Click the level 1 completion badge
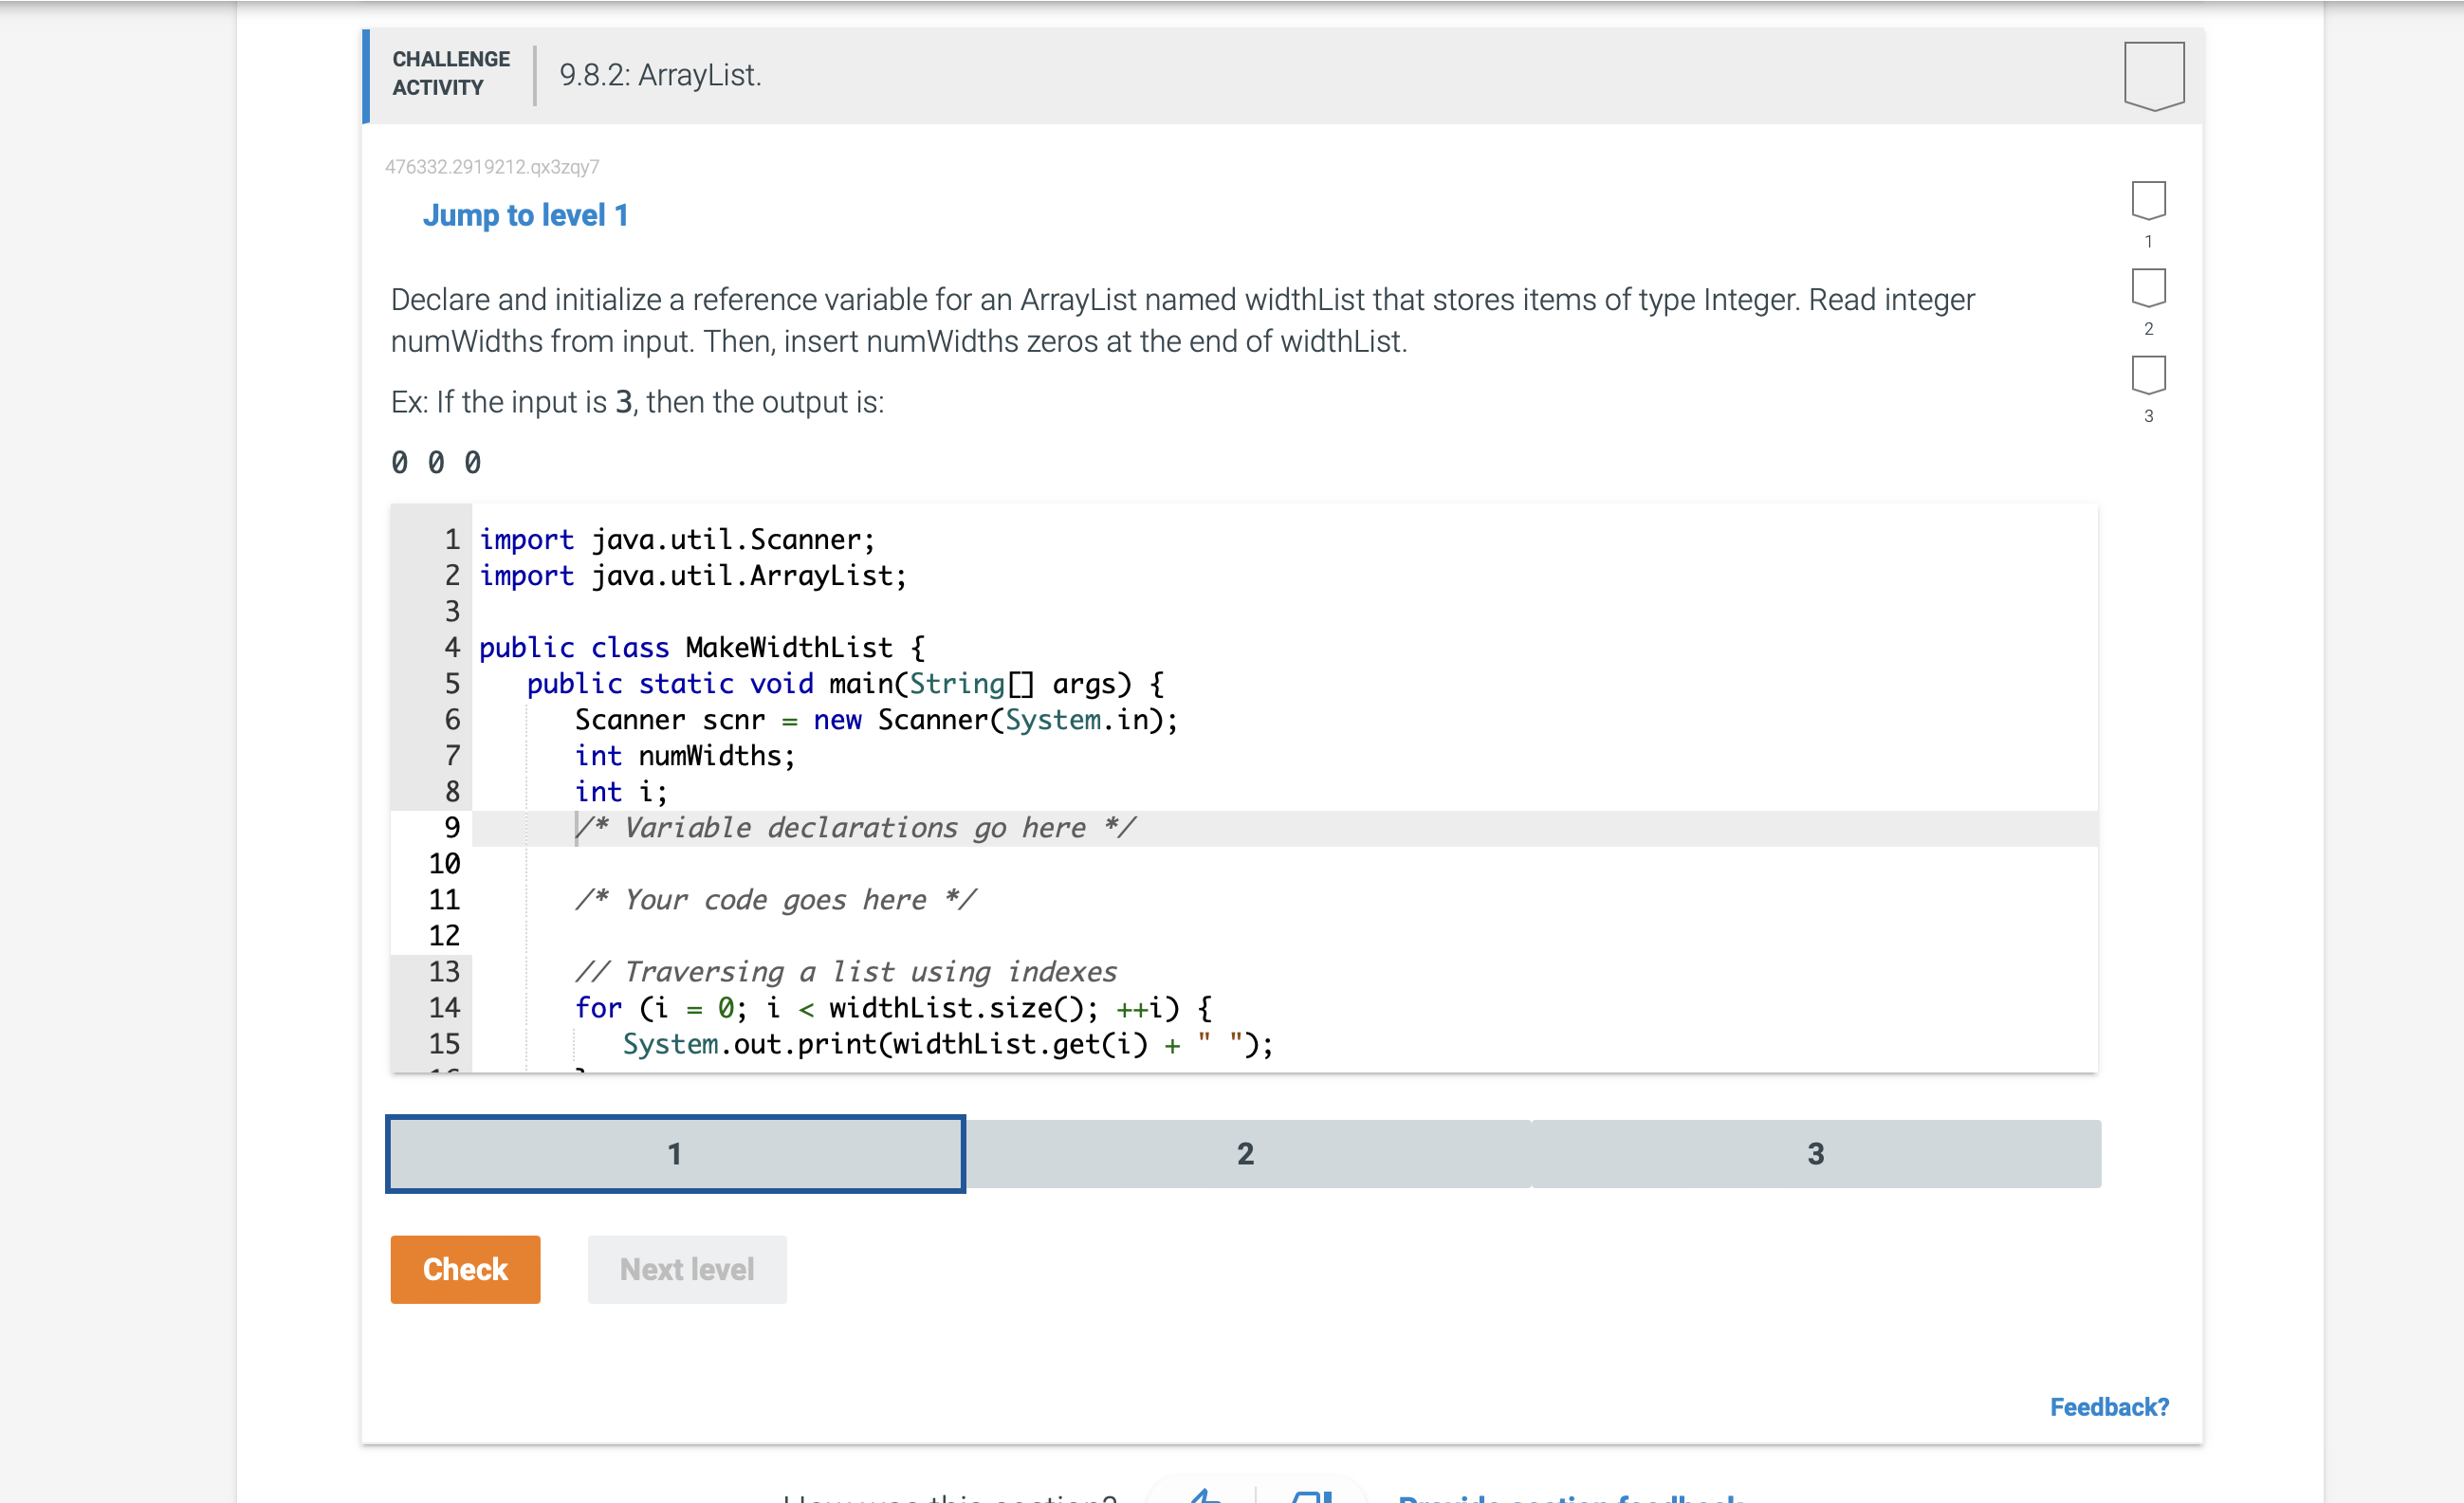The width and height of the screenshot is (2464, 1503). (x=2147, y=200)
